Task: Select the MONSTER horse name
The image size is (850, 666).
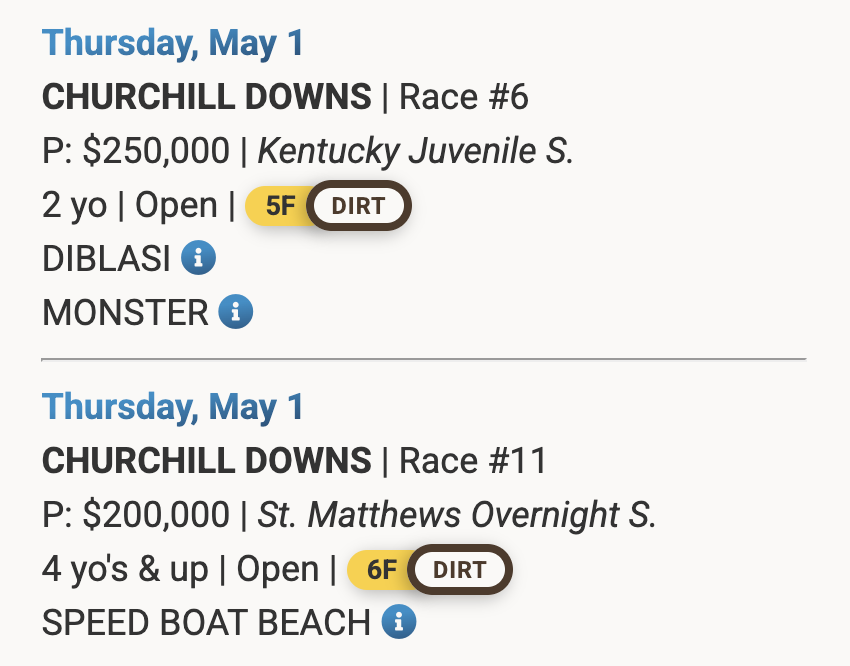Action: click(x=125, y=313)
